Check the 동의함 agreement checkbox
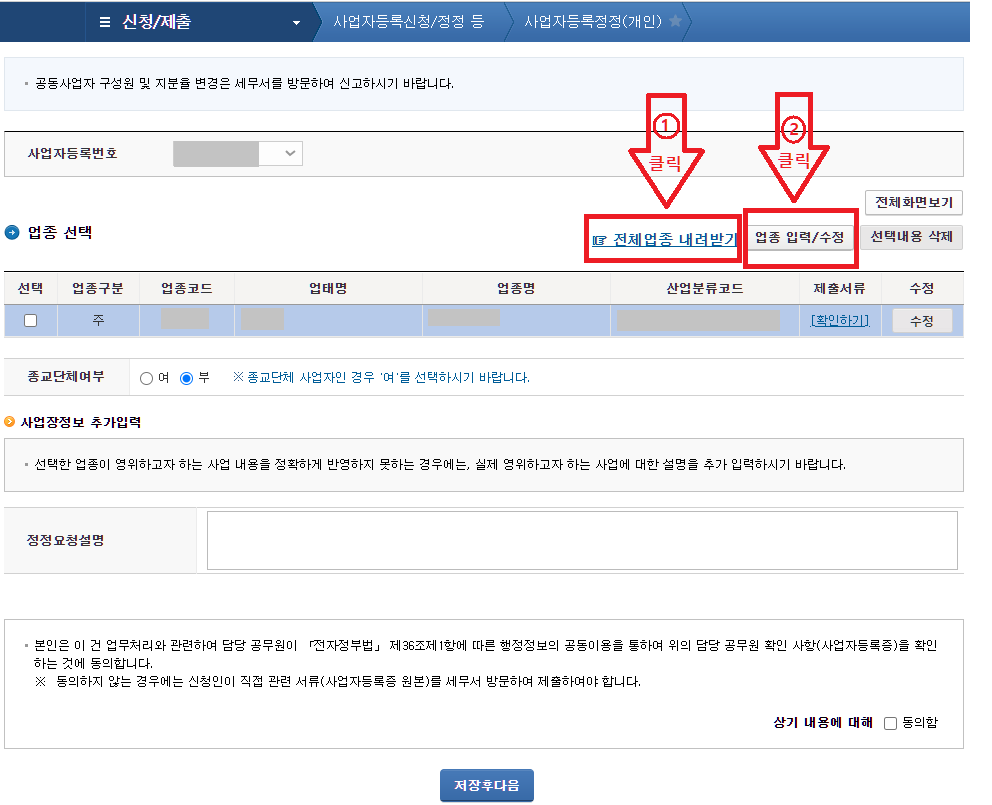Screen dimensions: 992x805 point(889,723)
